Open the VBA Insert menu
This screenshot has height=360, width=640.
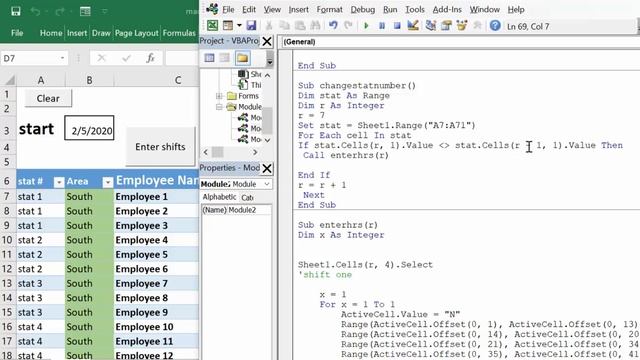click(x=298, y=9)
